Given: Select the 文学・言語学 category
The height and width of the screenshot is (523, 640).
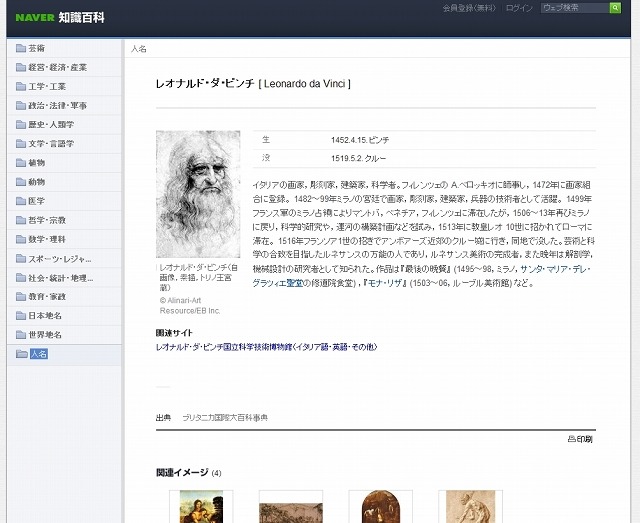Looking at the screenshot, I should [51, 144].
